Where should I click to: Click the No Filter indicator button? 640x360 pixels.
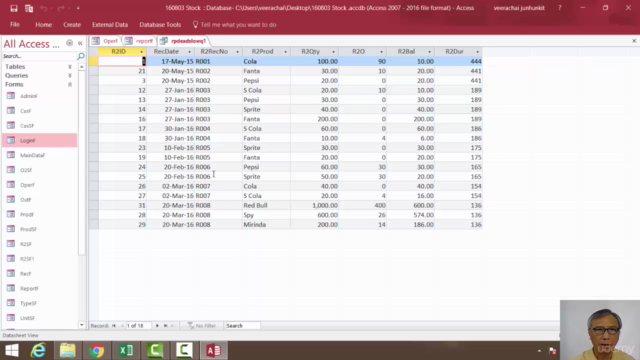[x=202, y=326]
